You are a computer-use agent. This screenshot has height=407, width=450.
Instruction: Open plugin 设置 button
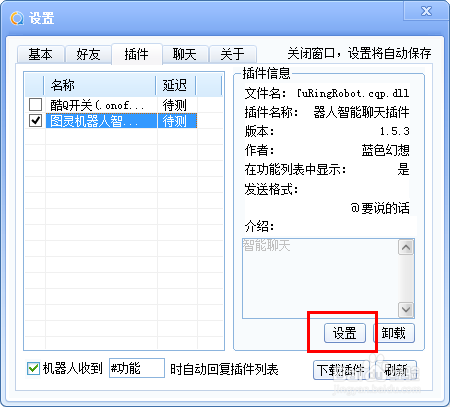coord(345,333)
